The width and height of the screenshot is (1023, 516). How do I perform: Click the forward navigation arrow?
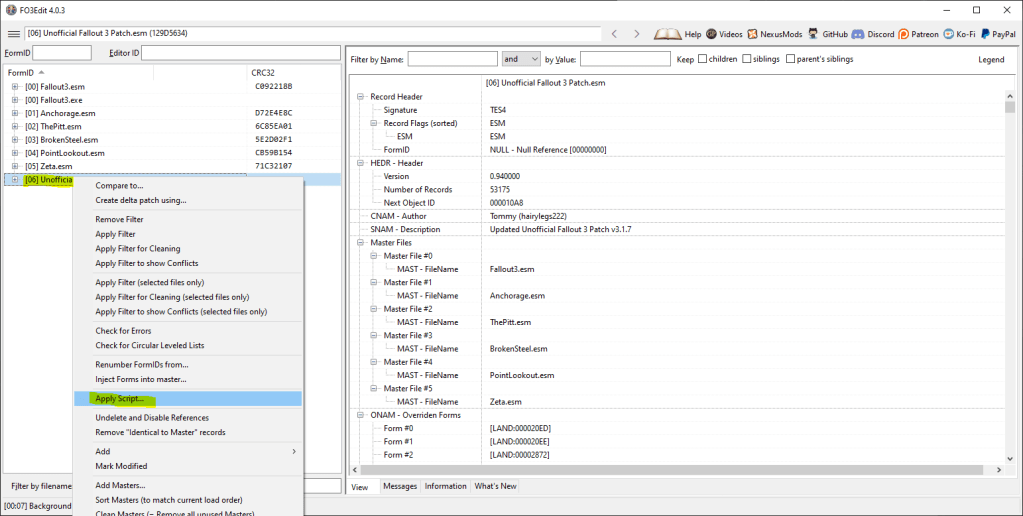click(x=637, y=34)
